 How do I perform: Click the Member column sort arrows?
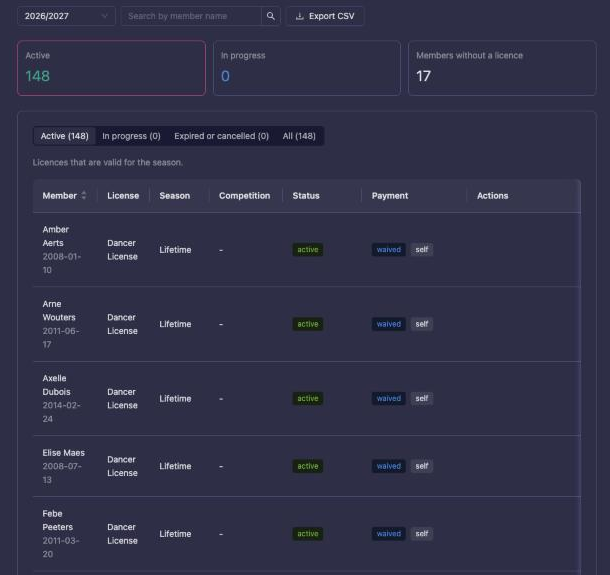pos(84,195)
